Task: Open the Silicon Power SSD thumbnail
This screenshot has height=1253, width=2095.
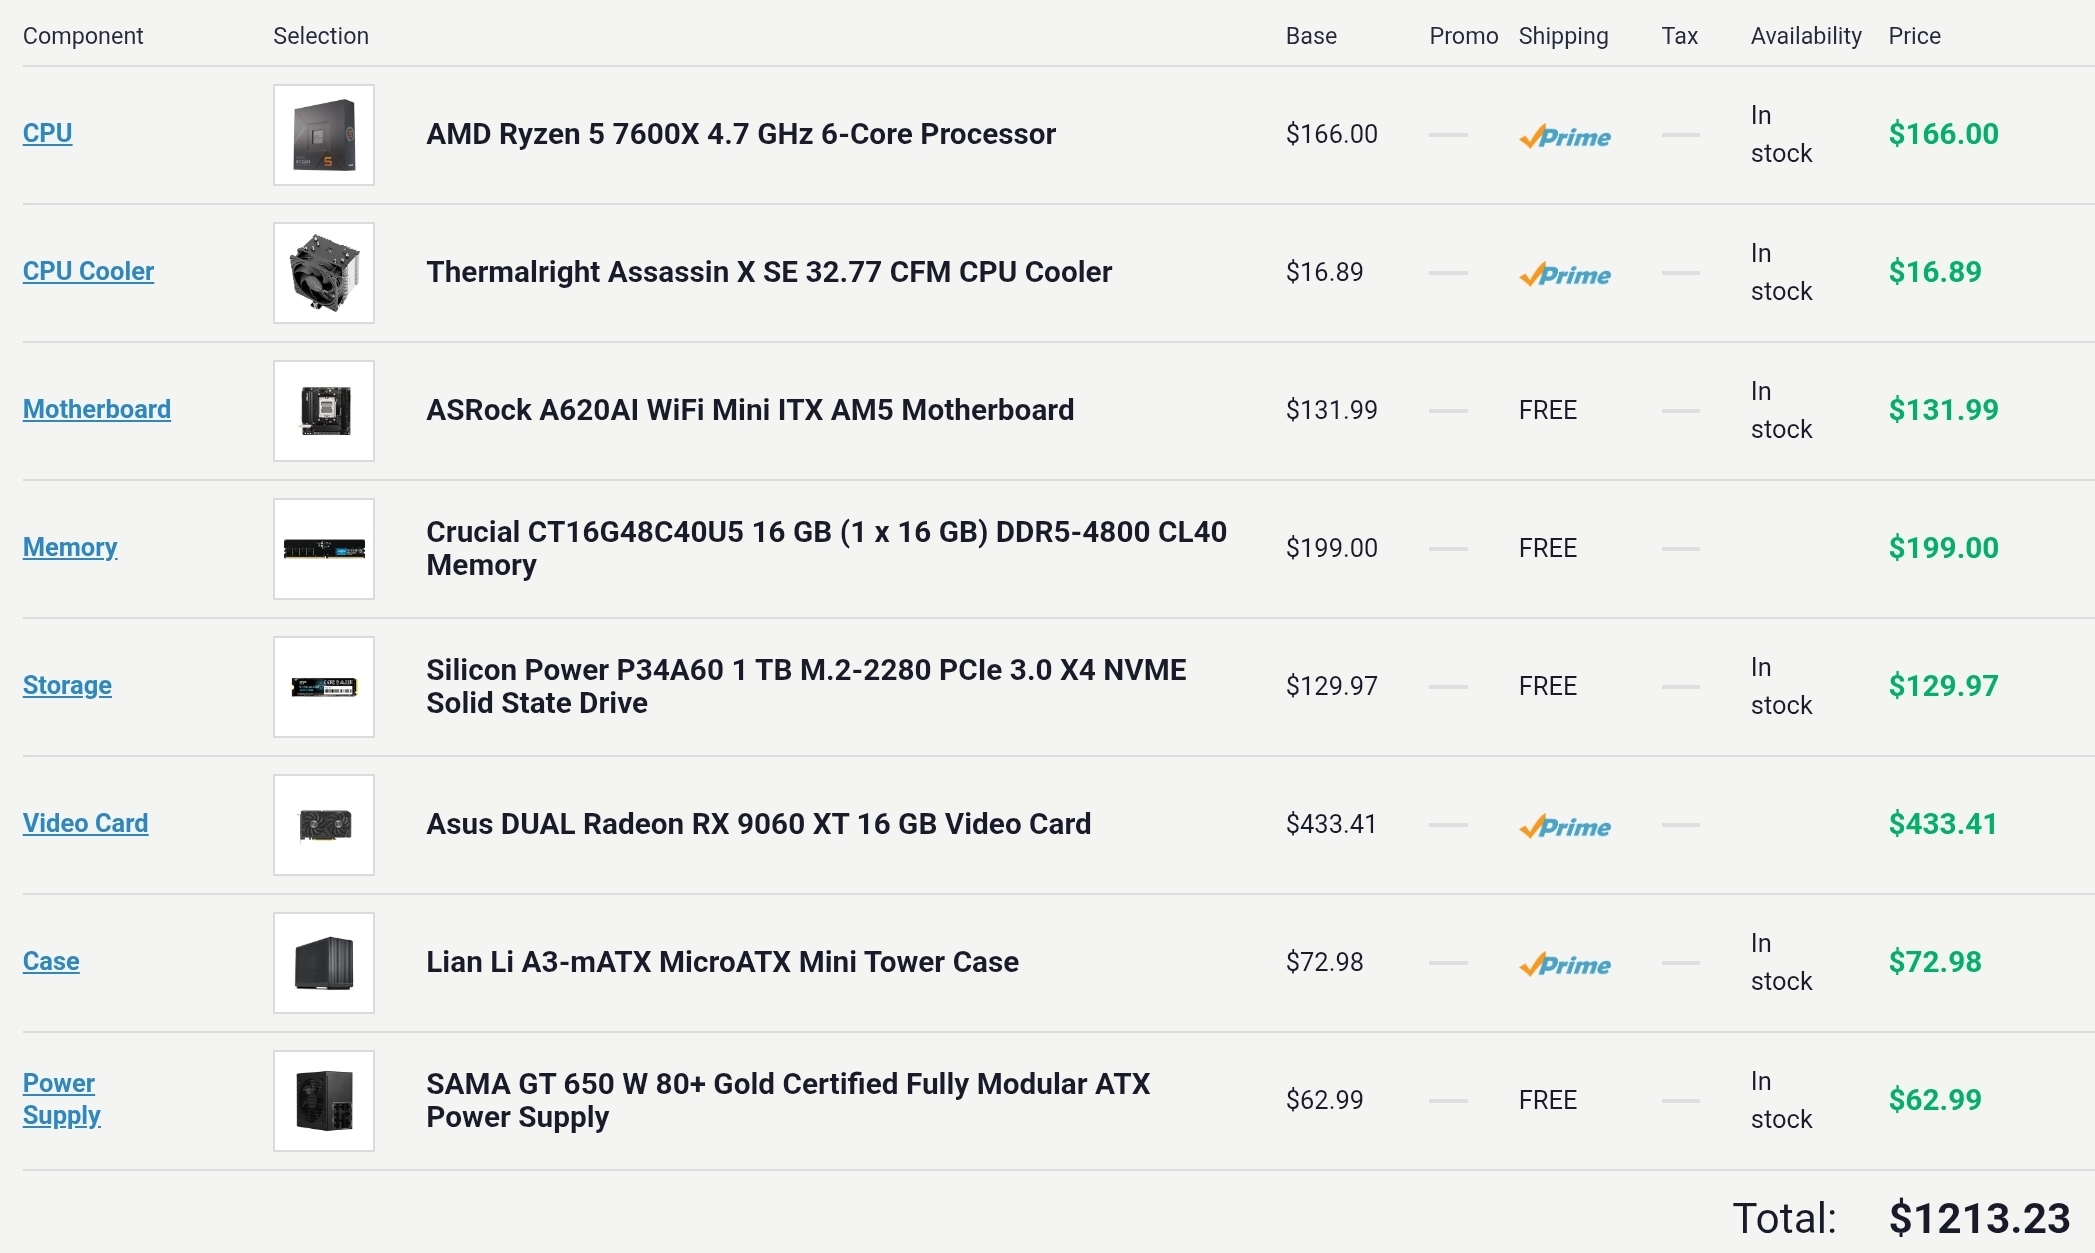Action: pyautogui.click(x=324, y=687)
